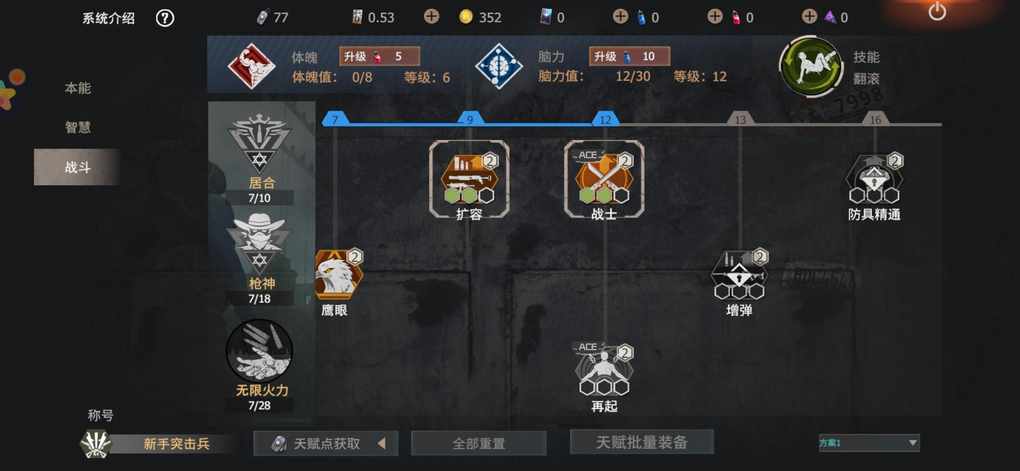Select the 防具精通 armor talent
Image resolution: width=1020 pixels, height=471 pixels.
coord(874,179)
